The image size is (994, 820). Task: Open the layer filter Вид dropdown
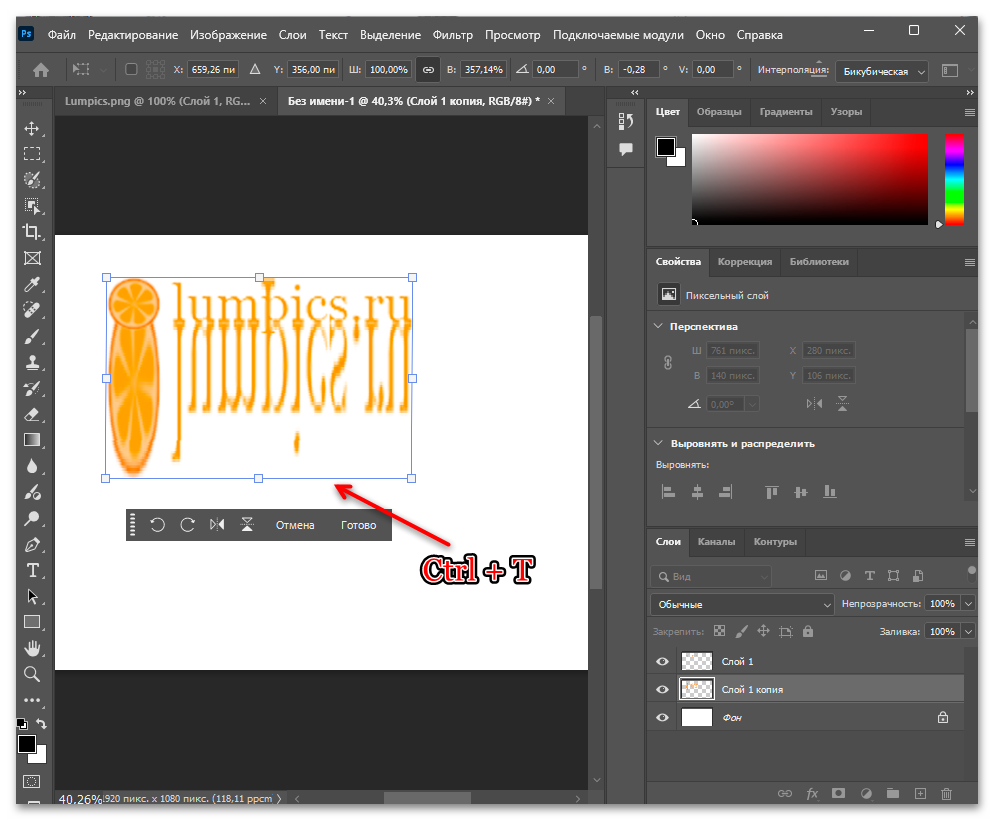coord(711,576)
